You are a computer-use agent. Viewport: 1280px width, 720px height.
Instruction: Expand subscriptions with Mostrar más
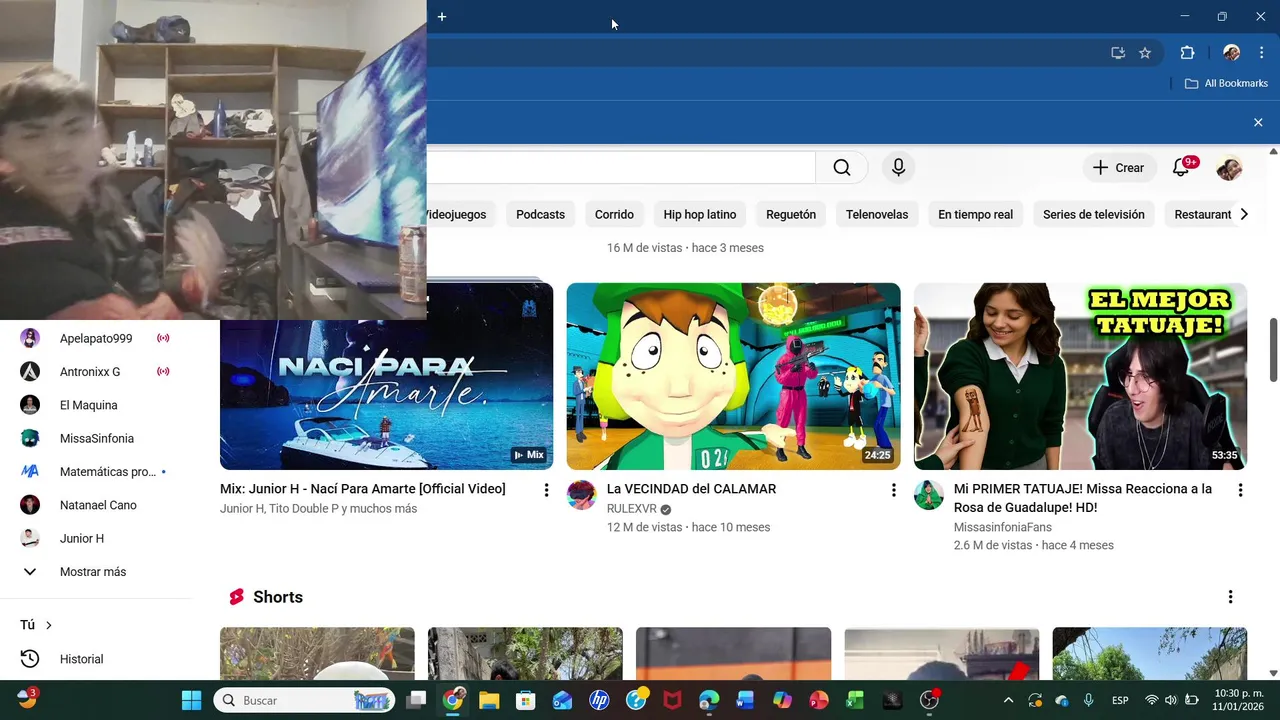(96, 572)
